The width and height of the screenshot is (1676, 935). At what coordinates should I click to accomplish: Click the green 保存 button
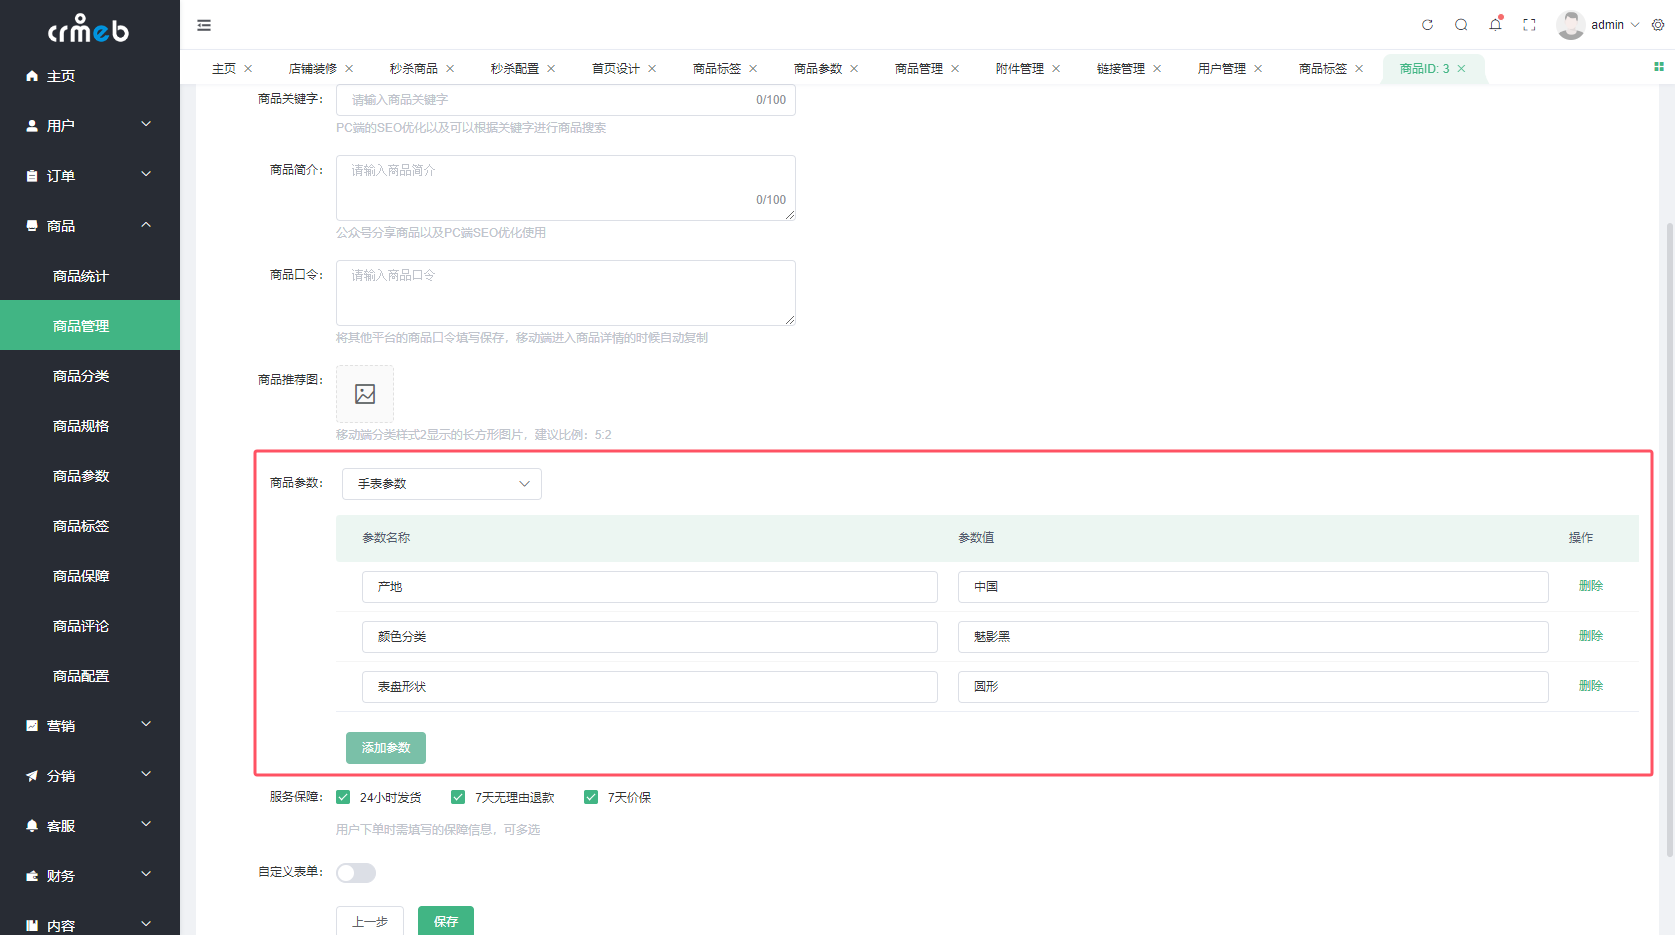446,921
